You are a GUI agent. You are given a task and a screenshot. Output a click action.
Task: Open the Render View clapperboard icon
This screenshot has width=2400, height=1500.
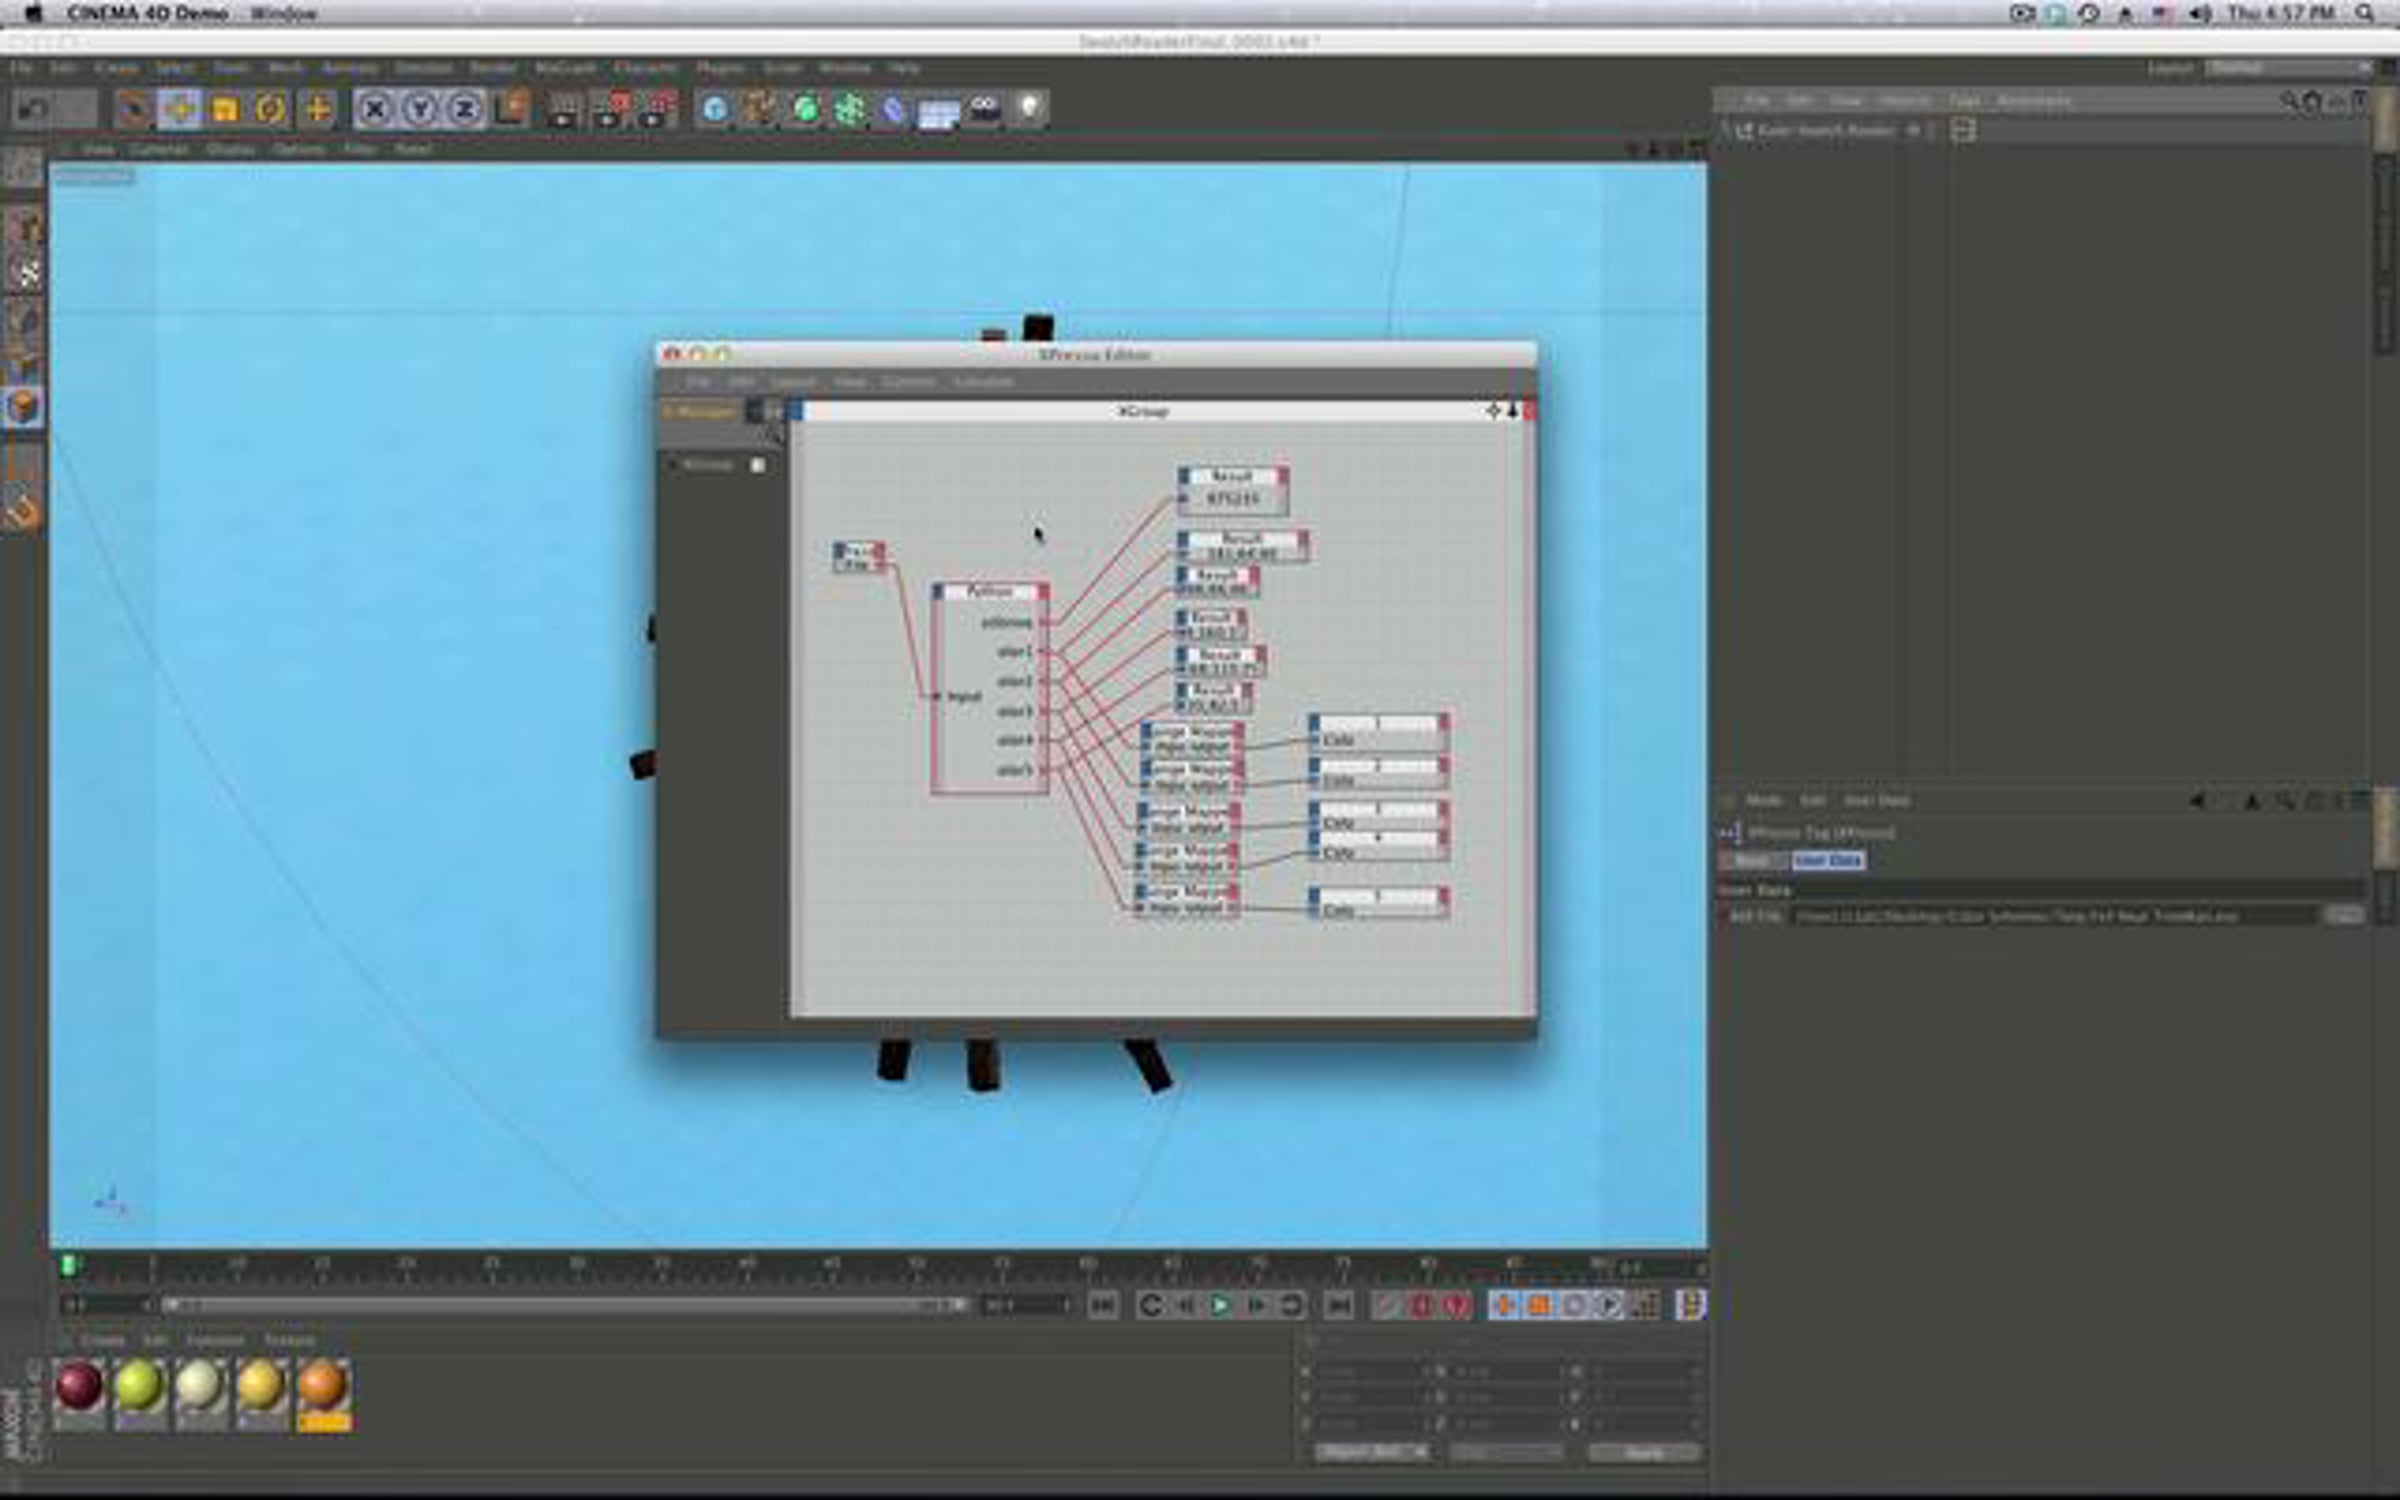562,109
